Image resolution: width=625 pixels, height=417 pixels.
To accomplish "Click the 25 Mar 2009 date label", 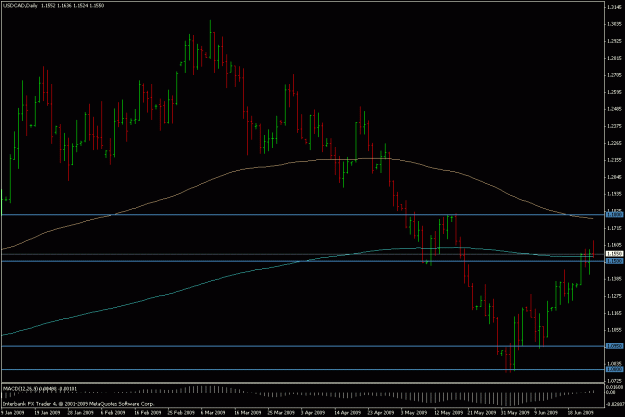I will pos(282,413).
